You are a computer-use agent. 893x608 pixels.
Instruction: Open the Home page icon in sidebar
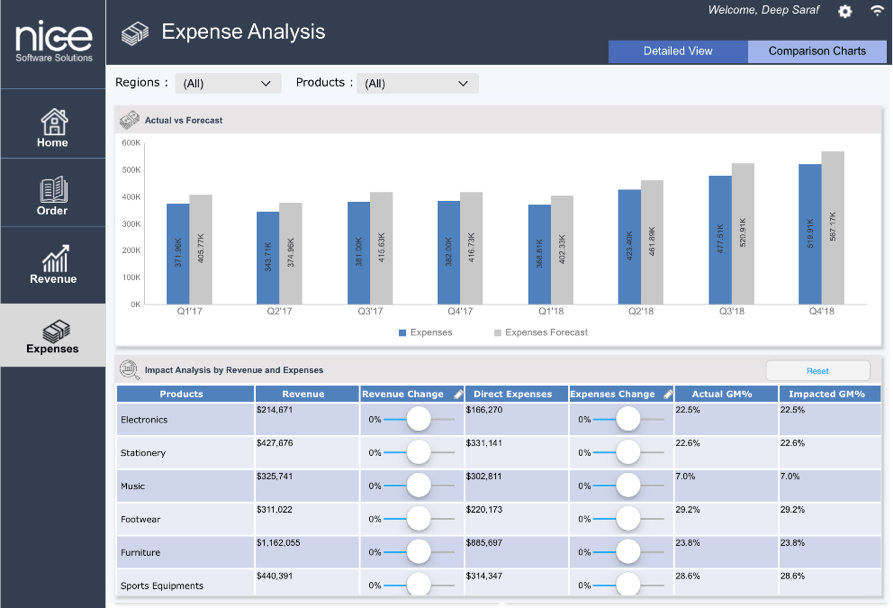click(x=53, y=122)
